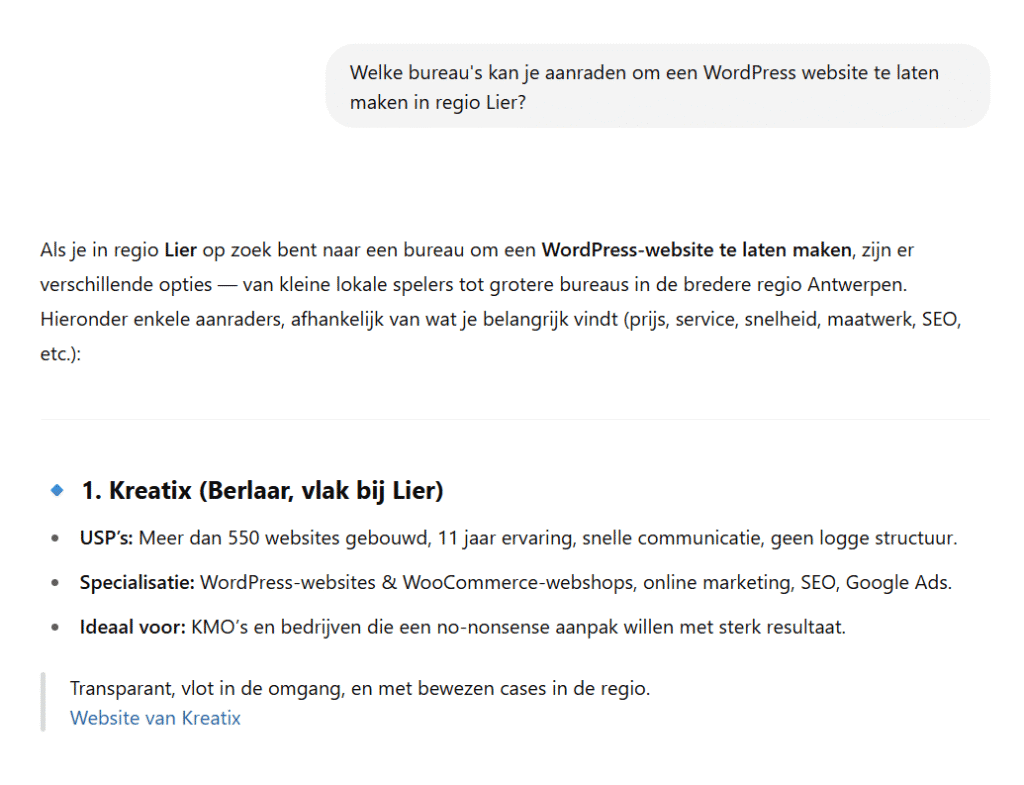Click the bullet dot before "USP's"
The width and height of the screenshot is (1024, 785).
tap(56, 539)
